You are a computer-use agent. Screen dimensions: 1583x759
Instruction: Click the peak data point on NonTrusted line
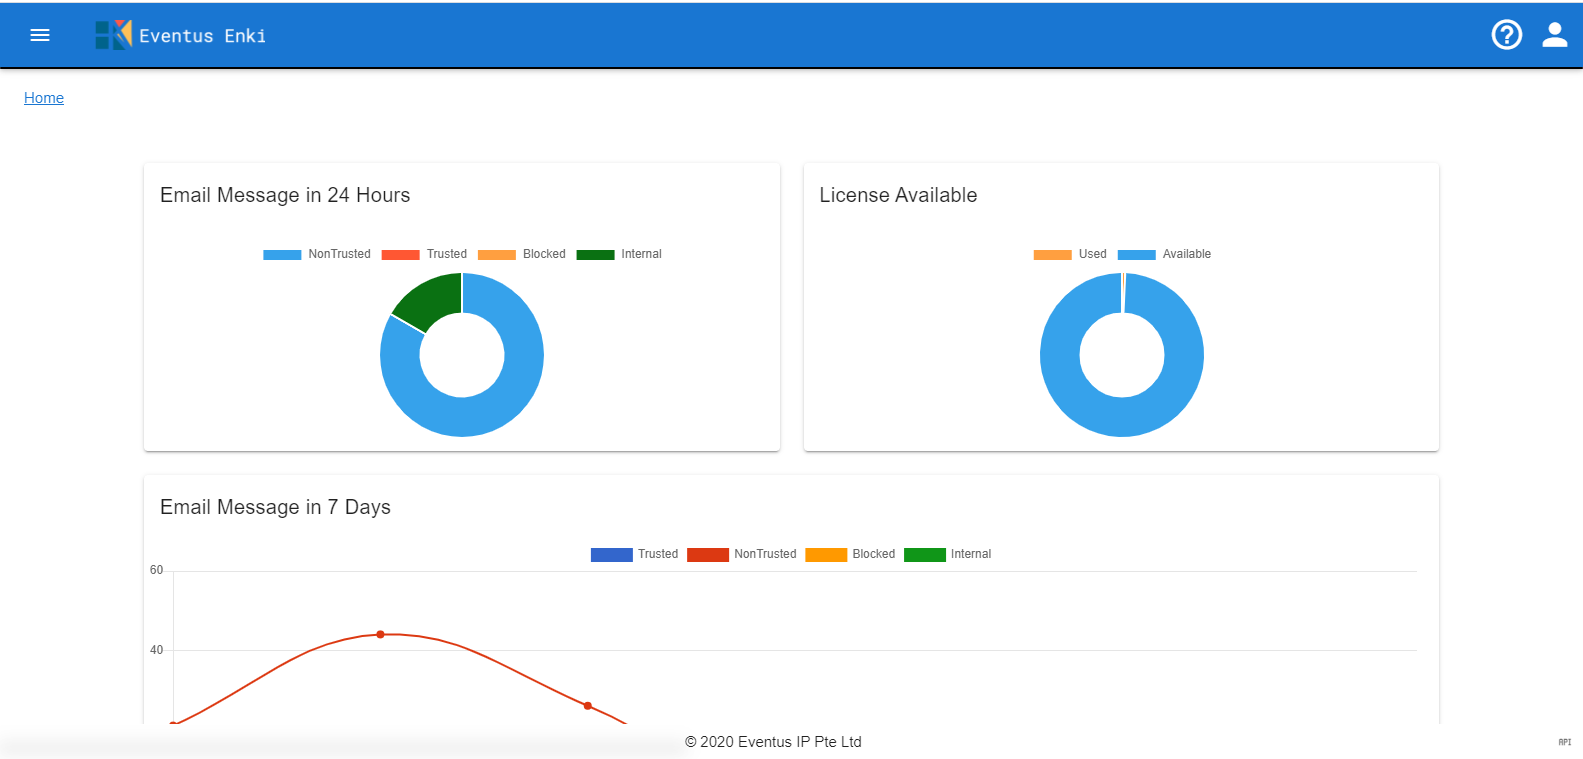pos(380,634)
